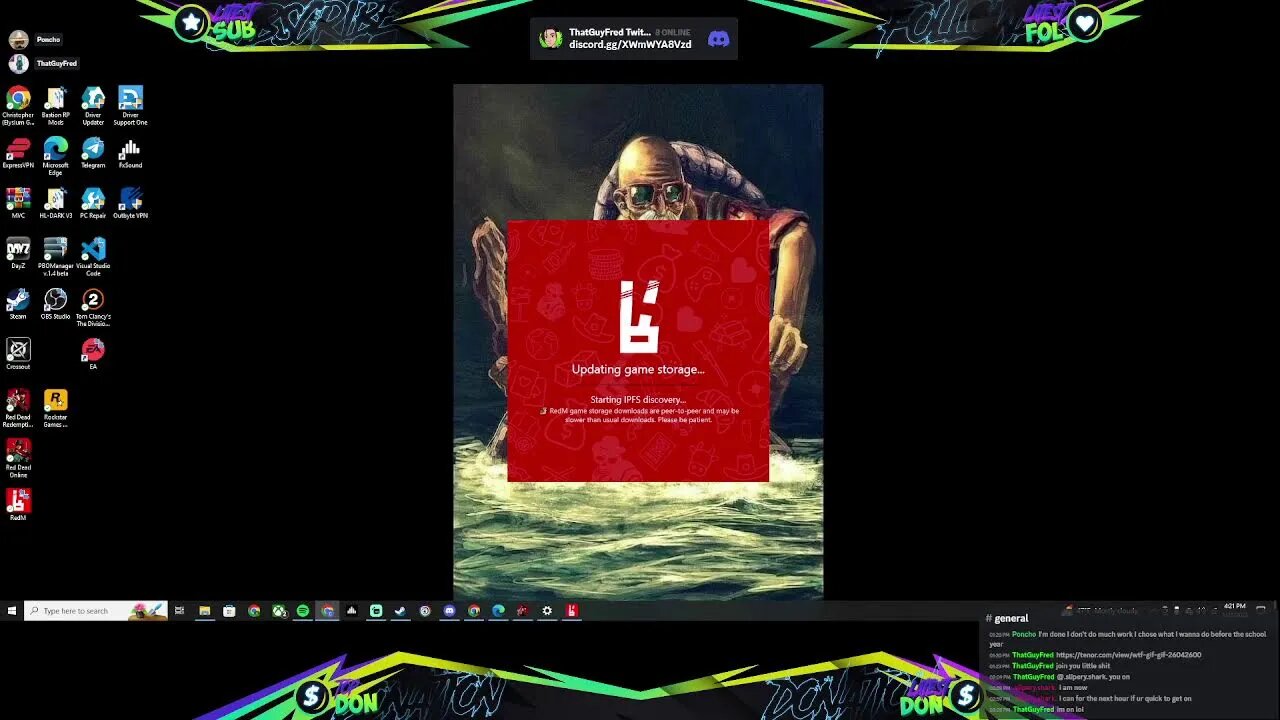This screenshot has height=720, width=1280.
Task: Launch Driver Updater from the desktop
Action: (x=93, y=105)
